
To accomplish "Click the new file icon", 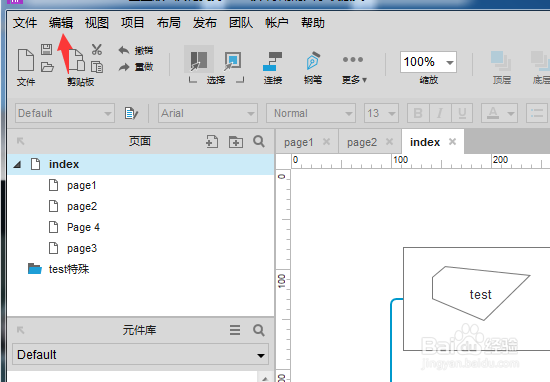I will coord(26,60).
